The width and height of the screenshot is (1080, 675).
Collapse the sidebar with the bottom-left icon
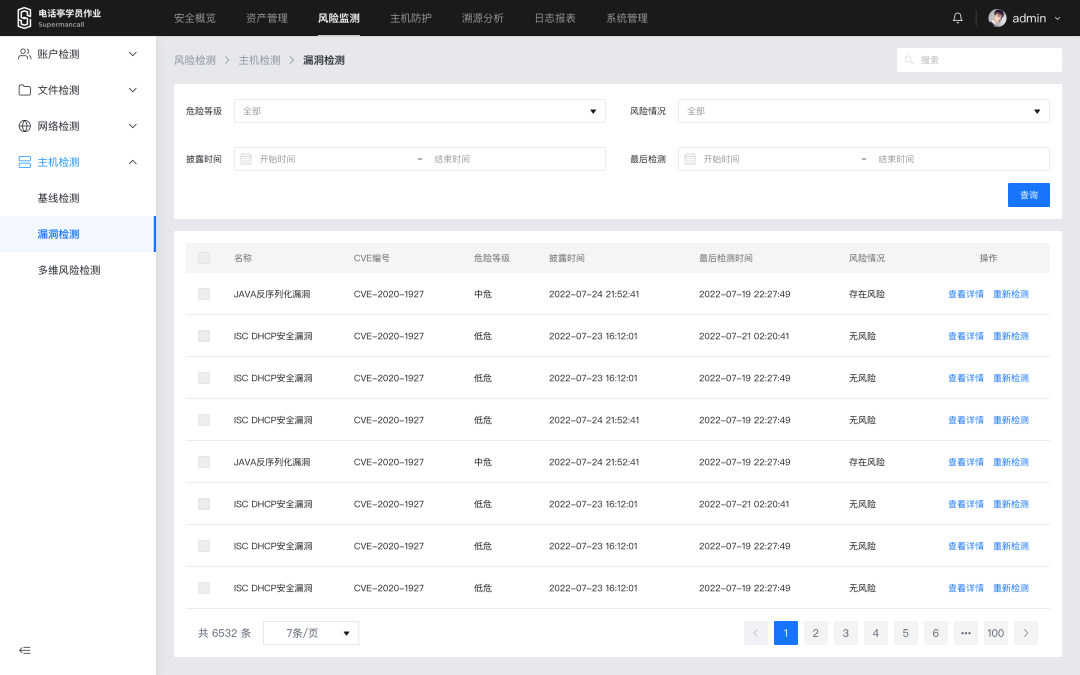click(25, 650)
